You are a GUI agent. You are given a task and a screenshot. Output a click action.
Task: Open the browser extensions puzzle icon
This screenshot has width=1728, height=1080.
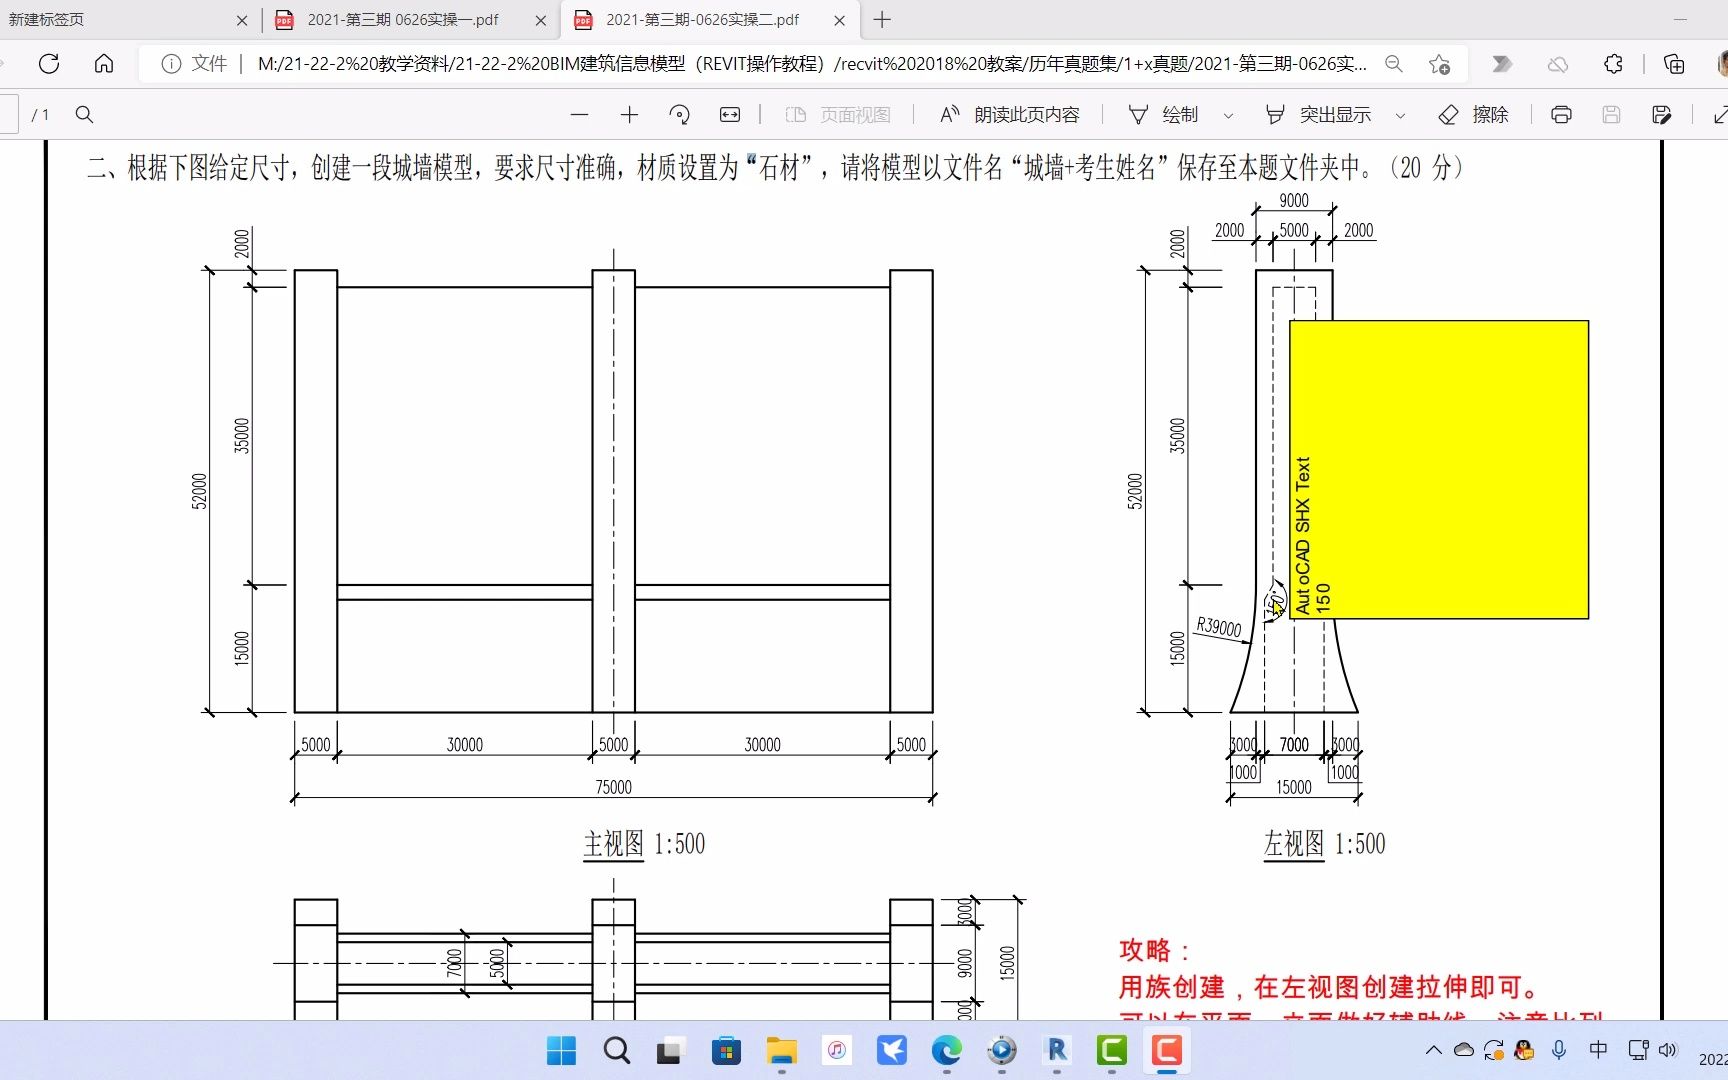tap(1612, 63)
